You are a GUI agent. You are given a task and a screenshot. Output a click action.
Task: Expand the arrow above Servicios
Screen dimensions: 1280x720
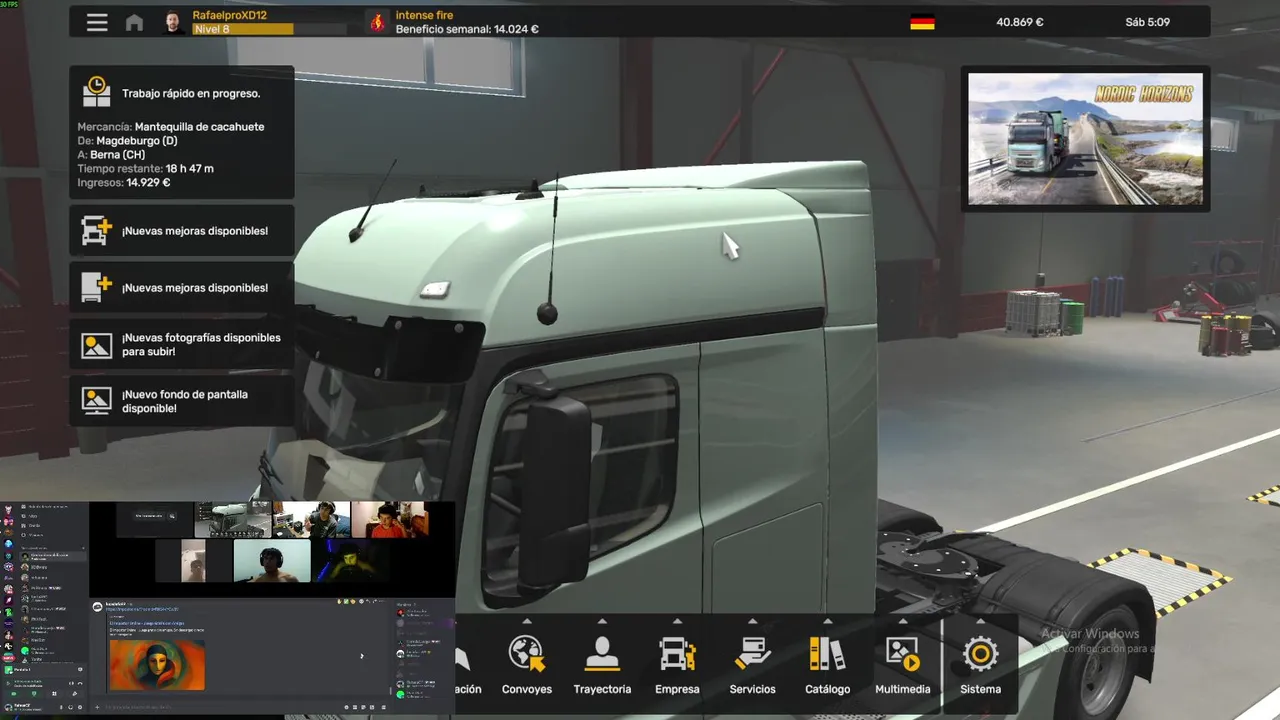coord(752,621)
